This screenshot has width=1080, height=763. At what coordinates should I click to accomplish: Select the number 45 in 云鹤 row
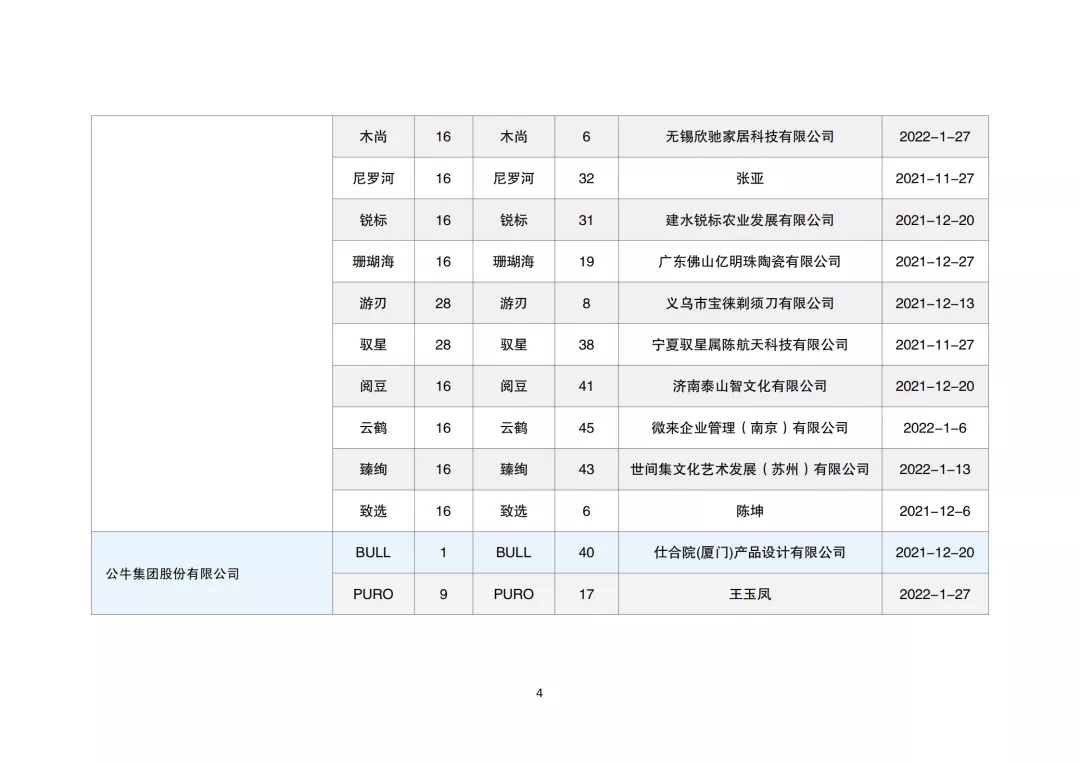[x=586, y=428]
